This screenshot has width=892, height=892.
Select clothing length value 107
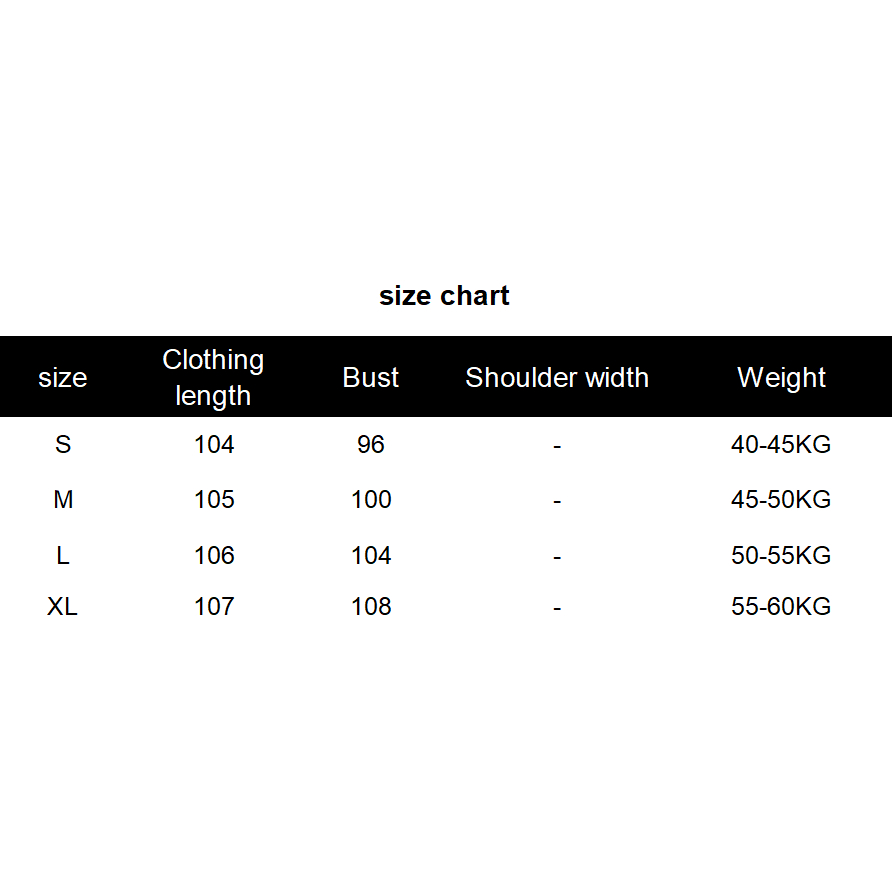pos(214,606)
